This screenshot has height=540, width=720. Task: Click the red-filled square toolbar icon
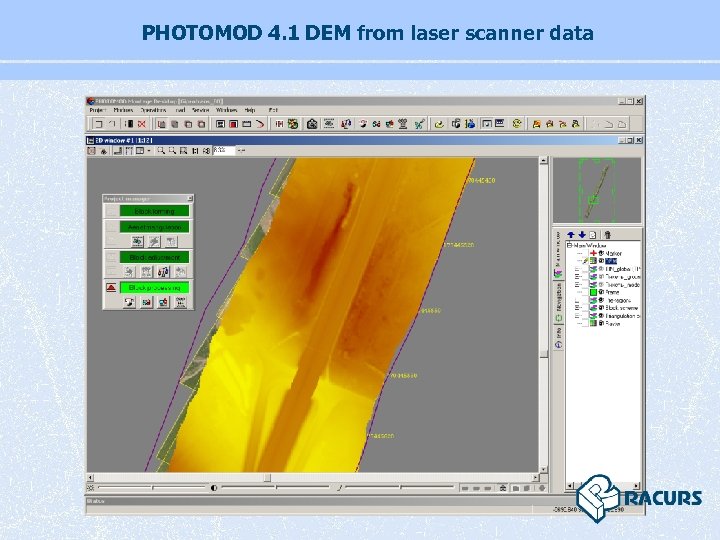coord(234,124)
